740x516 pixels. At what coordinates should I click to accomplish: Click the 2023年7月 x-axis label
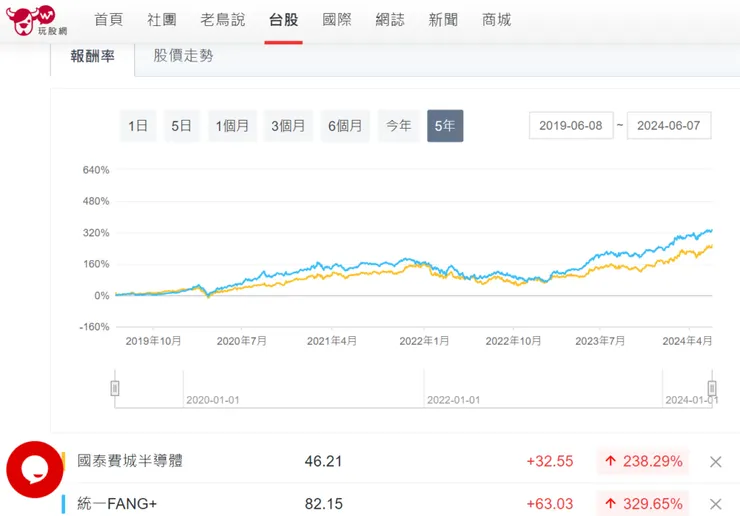pos(600,341)
